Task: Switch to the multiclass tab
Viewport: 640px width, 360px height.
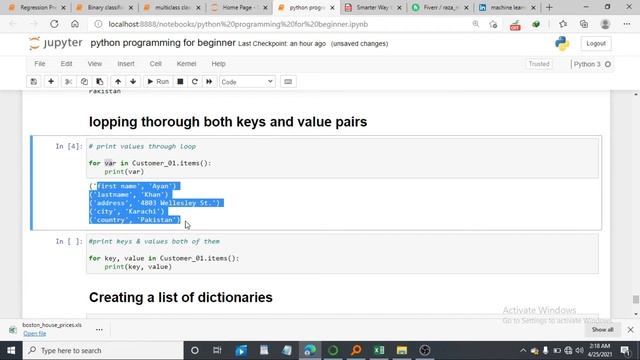Action: coord(172,7)
